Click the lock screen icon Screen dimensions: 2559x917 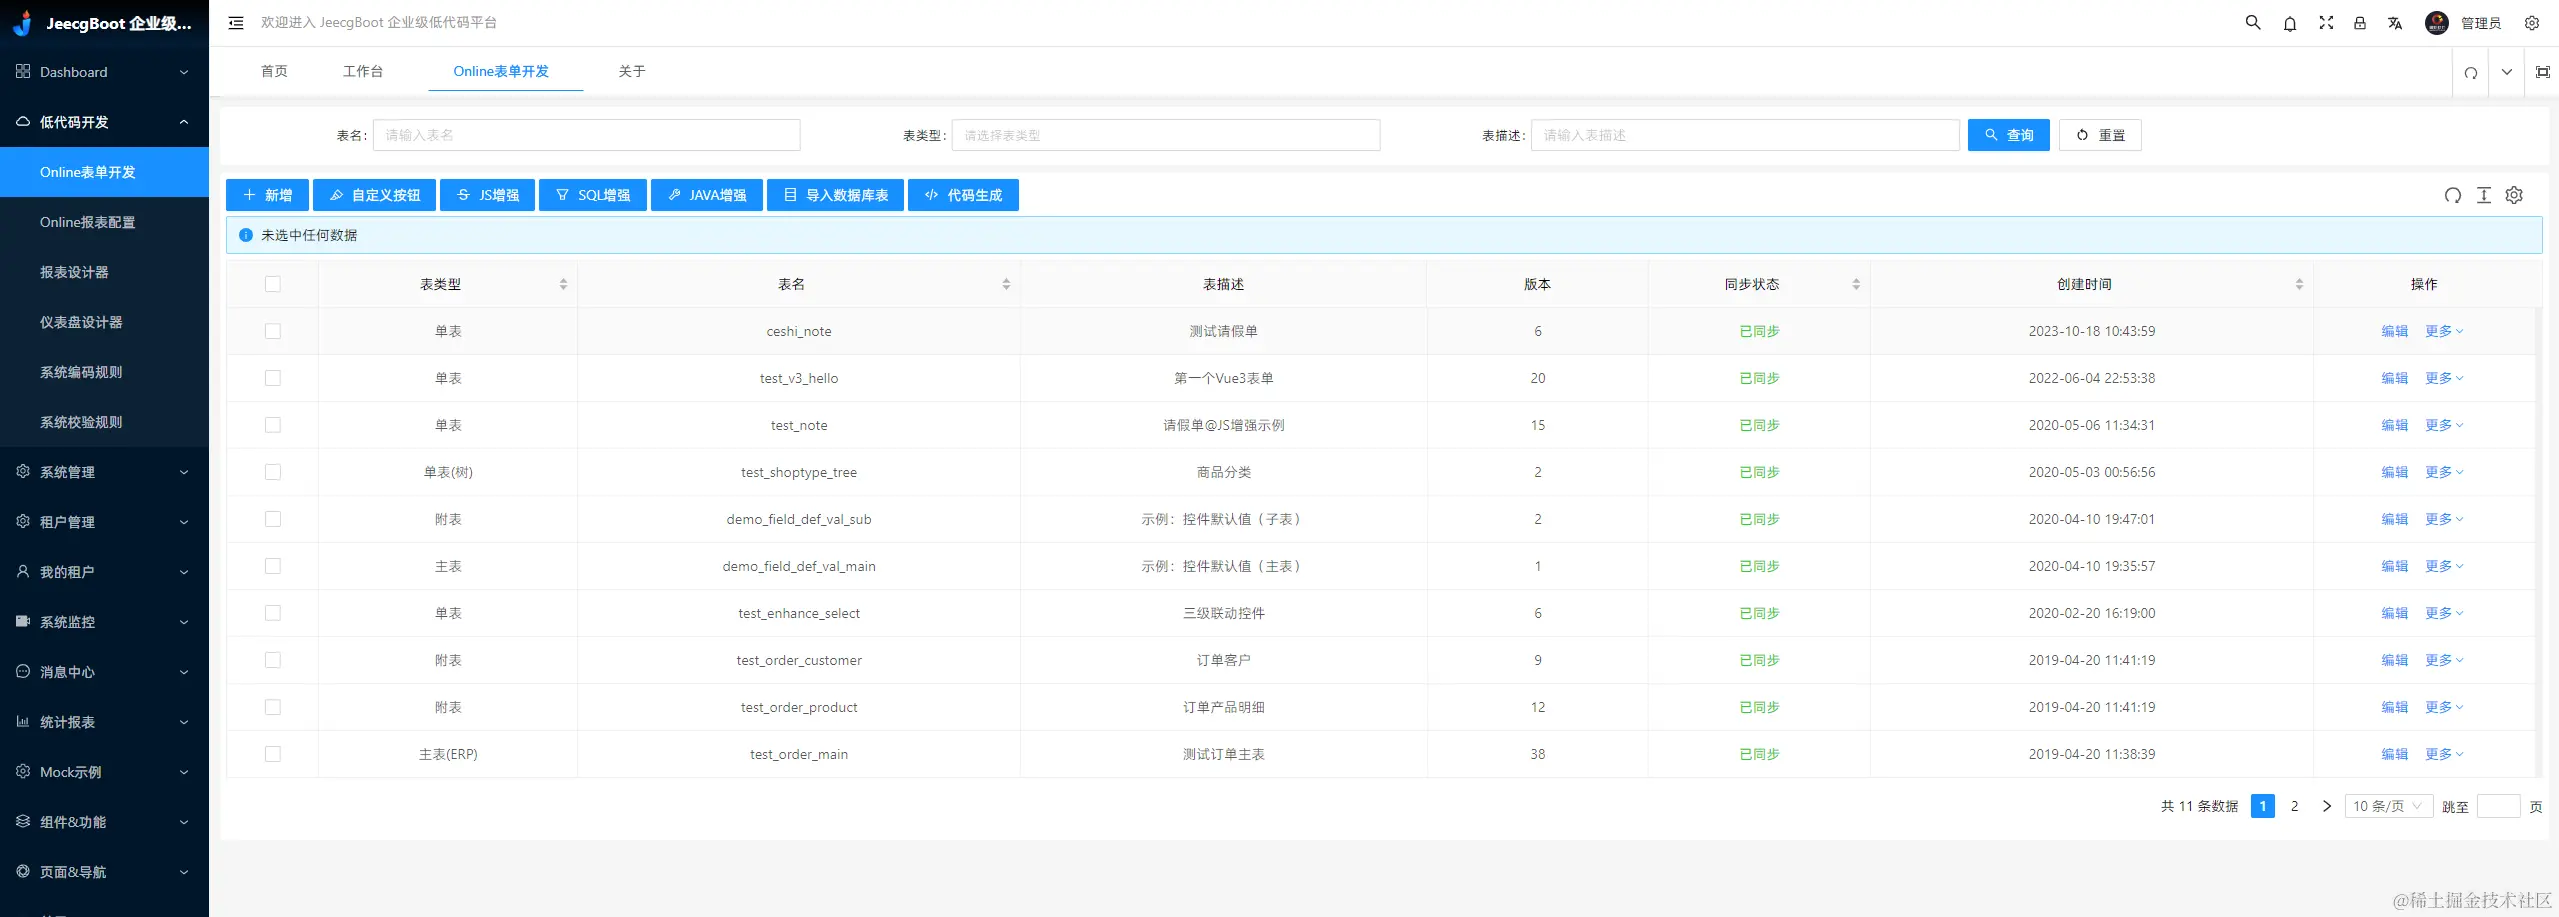click(x=2360, y=22)
